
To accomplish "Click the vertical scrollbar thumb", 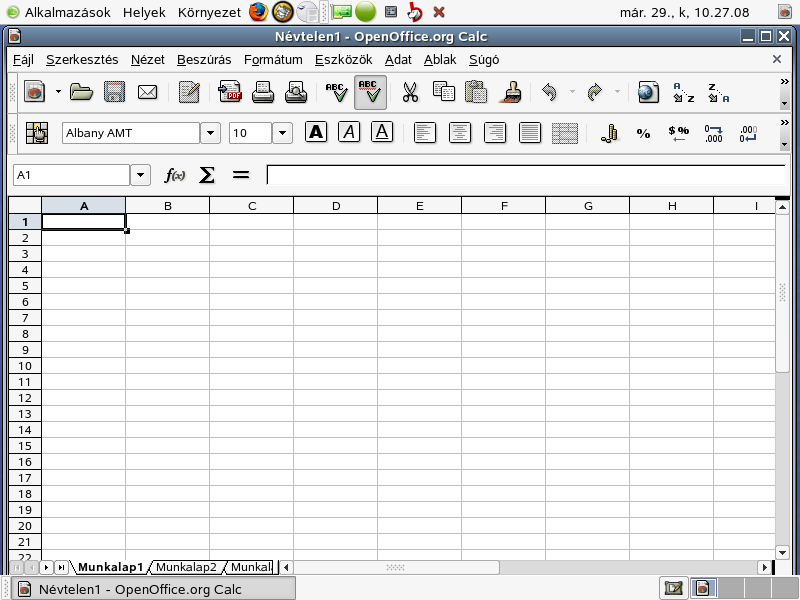I will click(782, 293).
